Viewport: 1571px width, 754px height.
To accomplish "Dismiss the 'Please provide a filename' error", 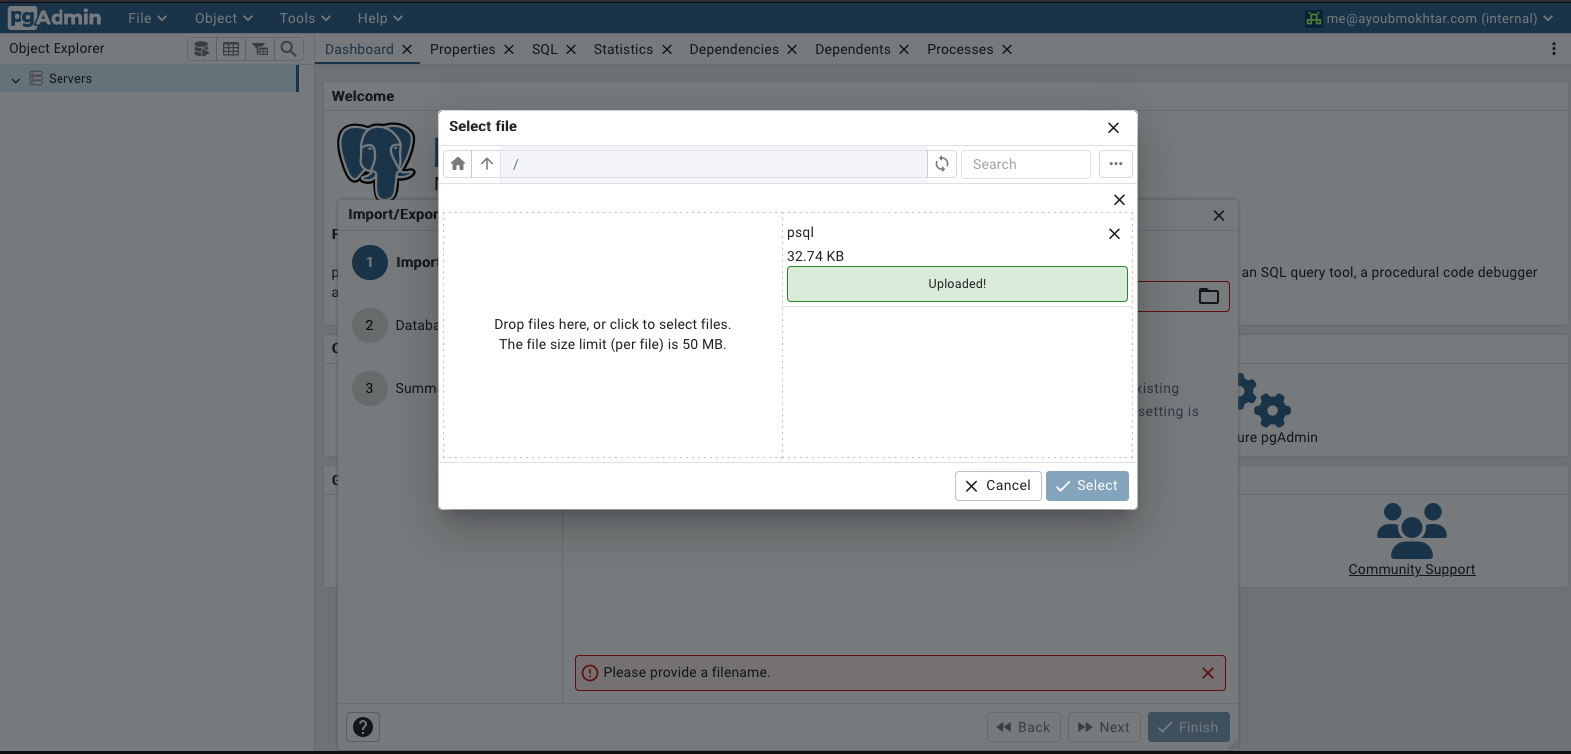I will [1208, 673].
